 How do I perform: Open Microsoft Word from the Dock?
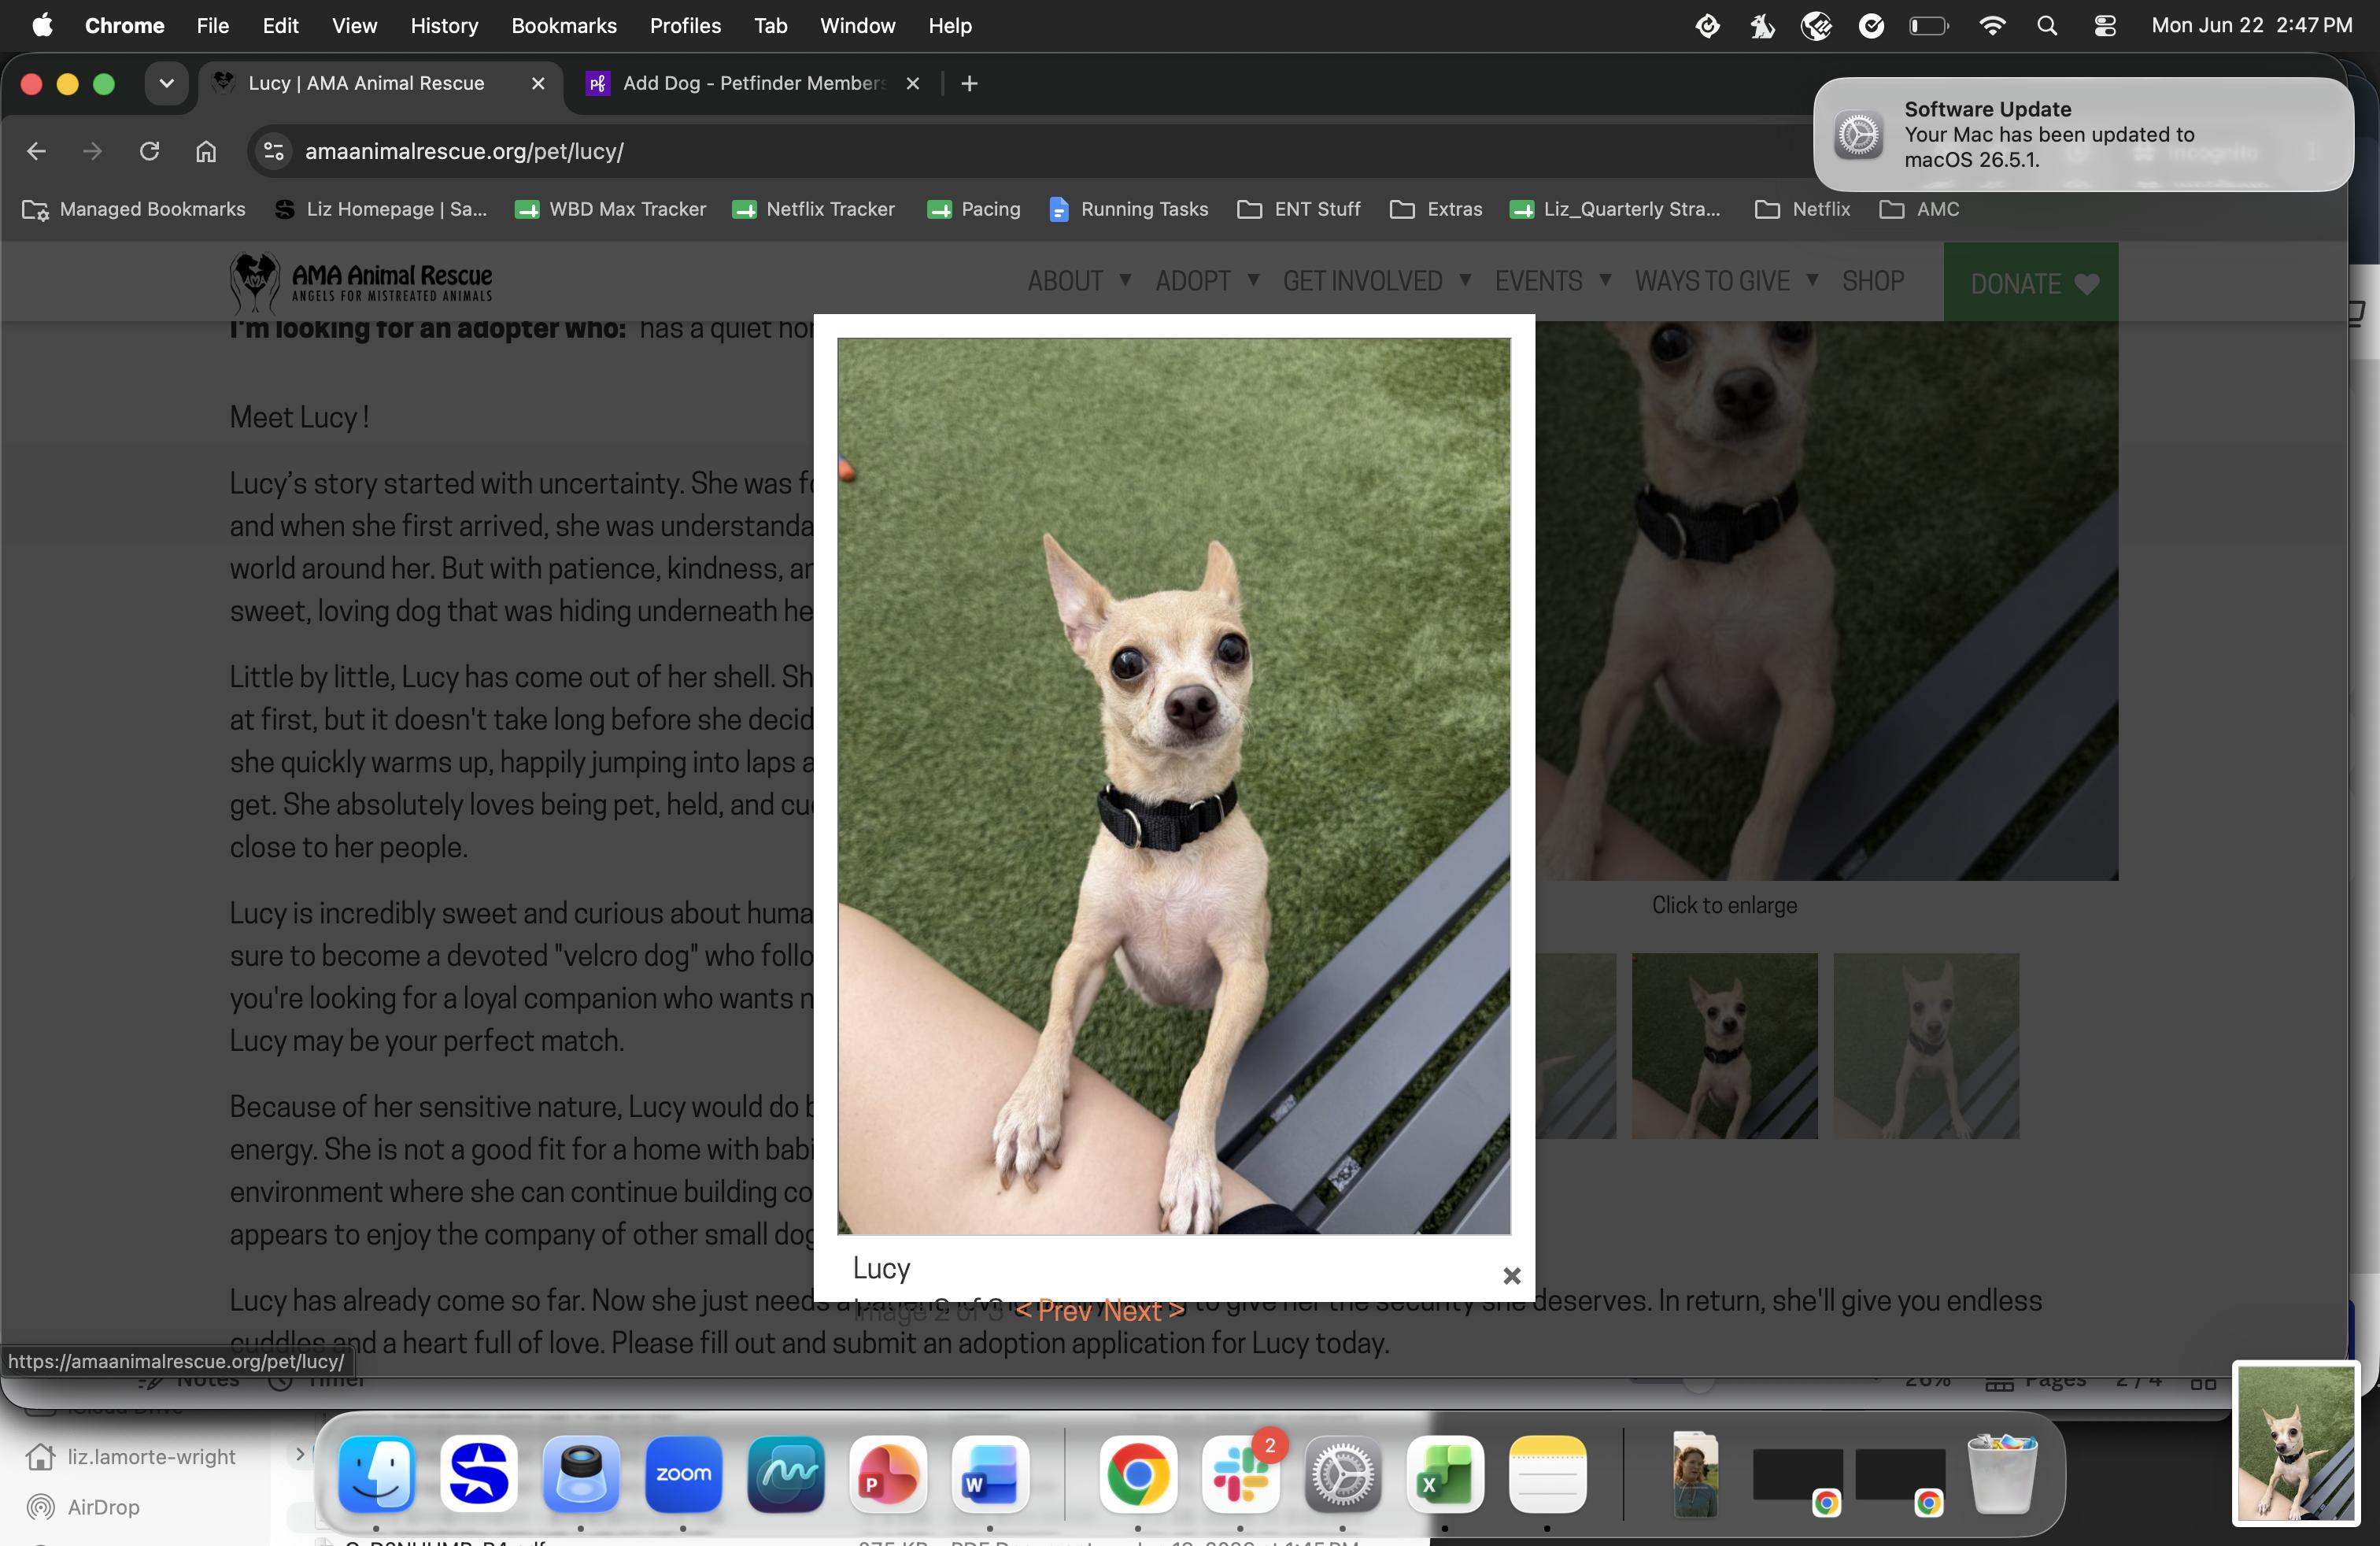[991, 1474]
